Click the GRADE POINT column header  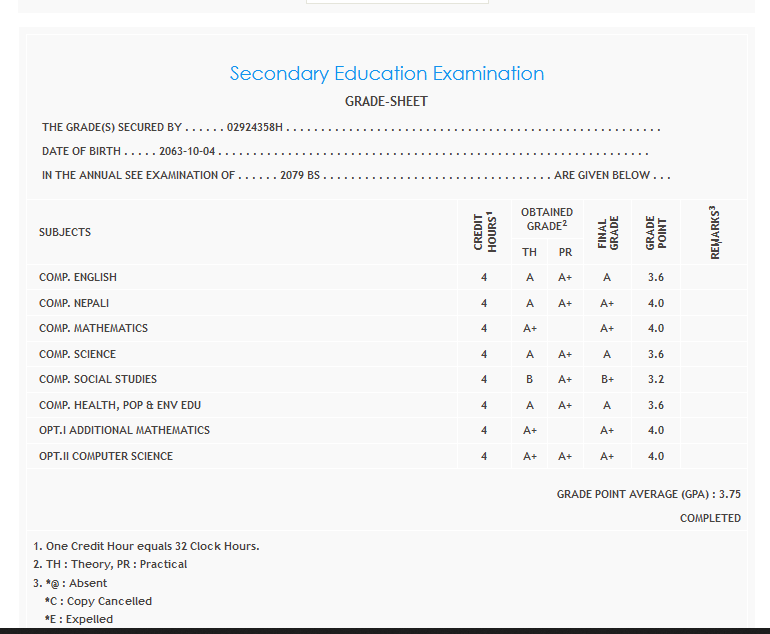click(x=656, y=232)
